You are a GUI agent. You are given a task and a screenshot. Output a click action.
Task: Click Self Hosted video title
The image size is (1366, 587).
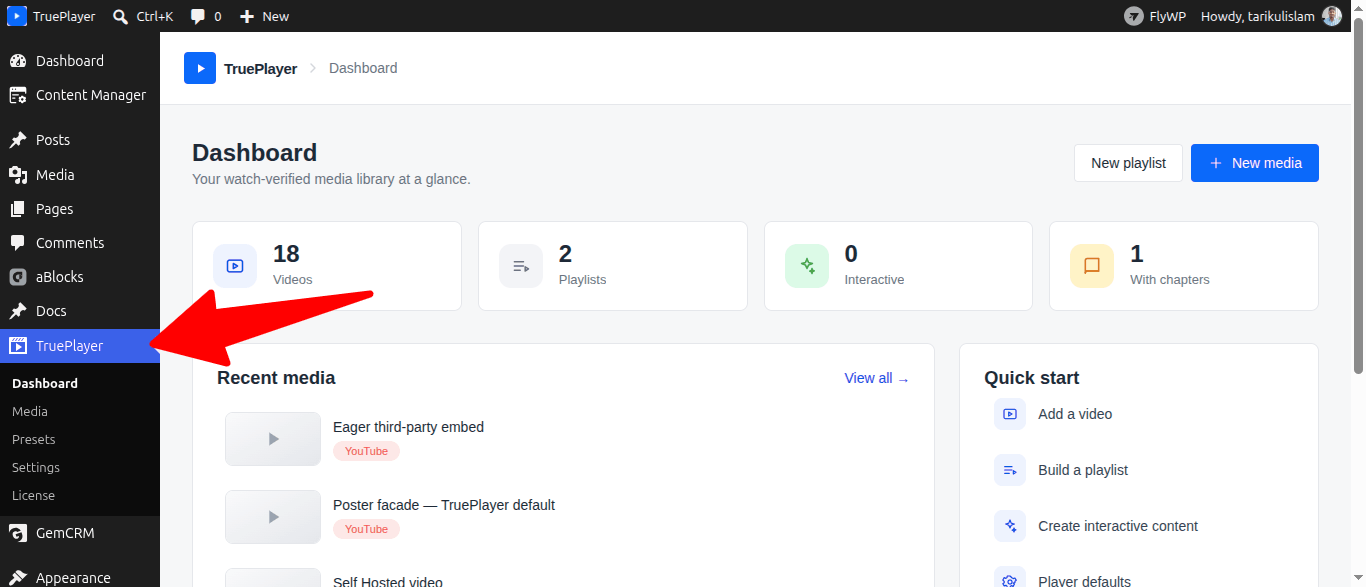(x=388, y=581)
